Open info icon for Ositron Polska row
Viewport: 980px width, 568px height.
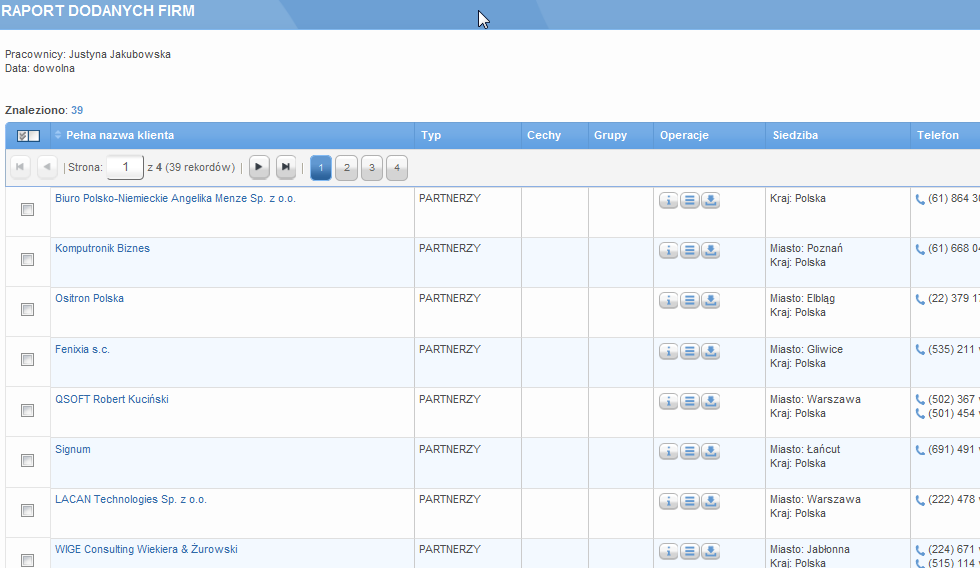(668, 301)
